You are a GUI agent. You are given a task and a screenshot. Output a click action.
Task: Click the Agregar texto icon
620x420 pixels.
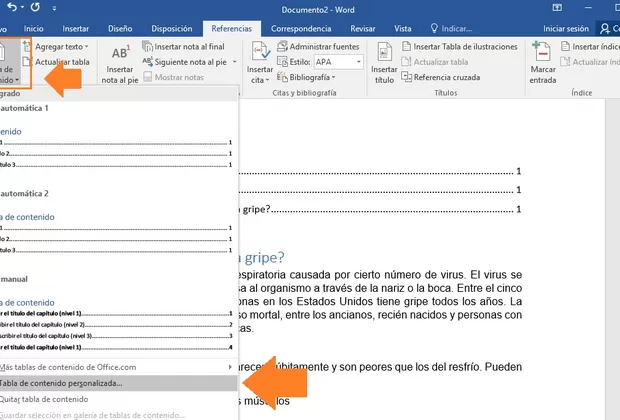pos(27,47)
